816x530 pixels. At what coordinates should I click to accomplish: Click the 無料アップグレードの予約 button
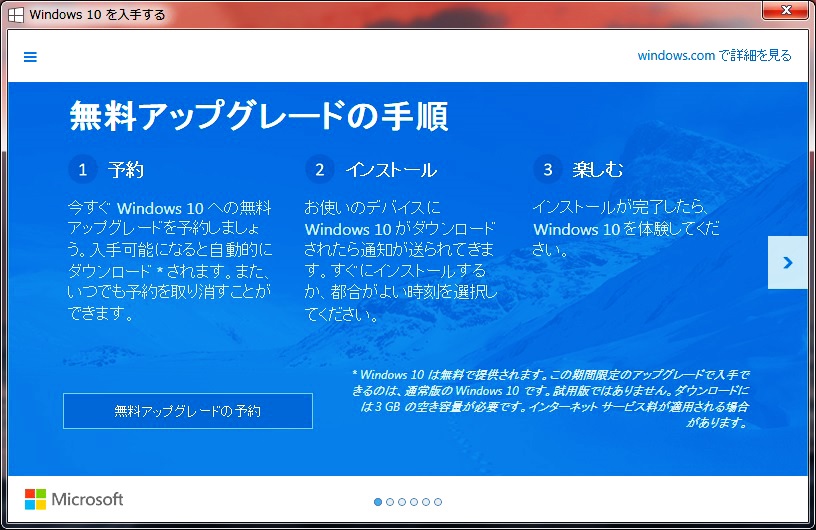click(x=188, y=411)
